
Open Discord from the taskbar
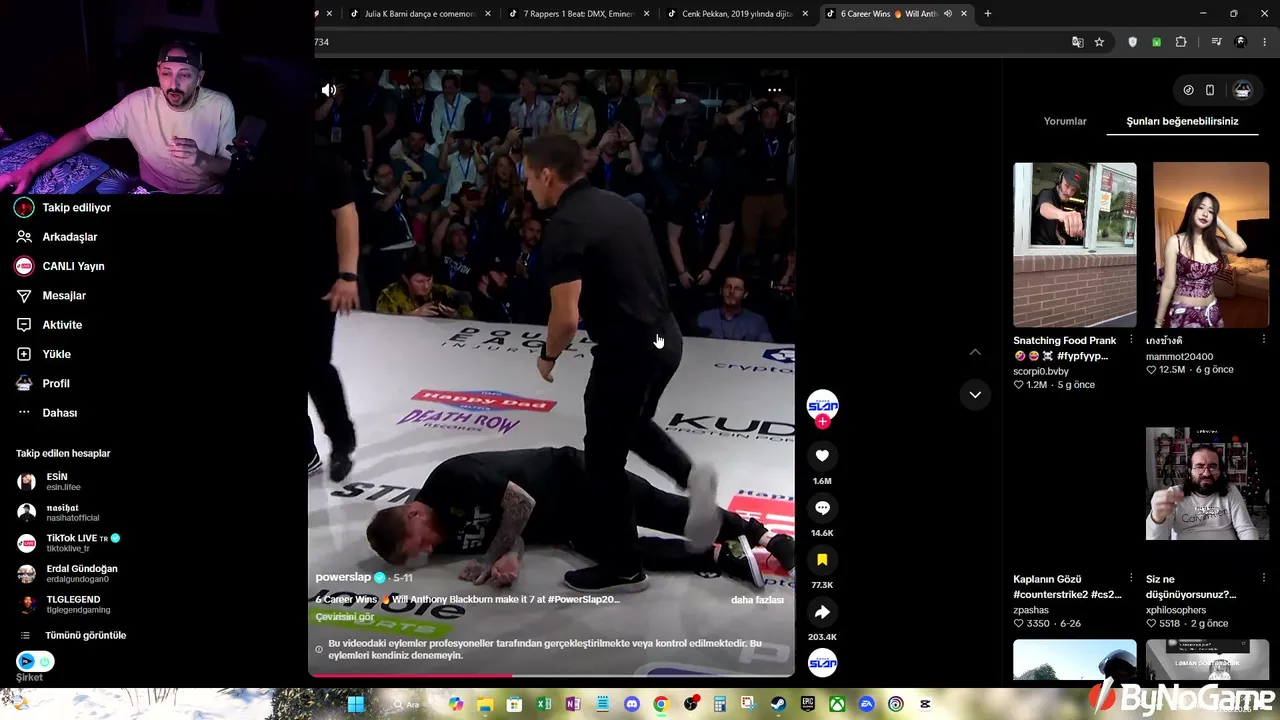click(x=631, y=704)
